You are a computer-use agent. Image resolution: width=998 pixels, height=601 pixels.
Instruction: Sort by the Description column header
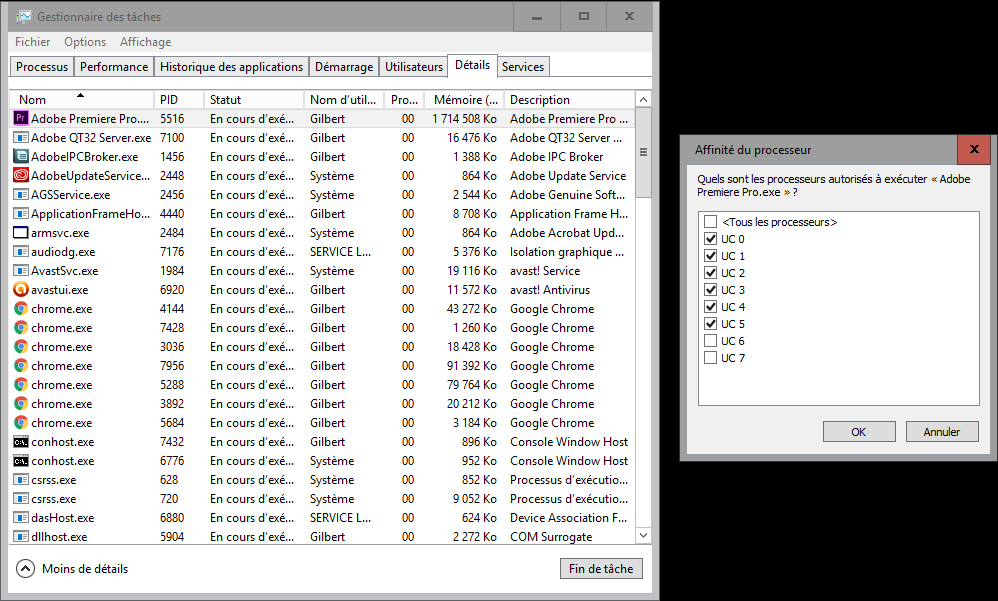point(570,99)
